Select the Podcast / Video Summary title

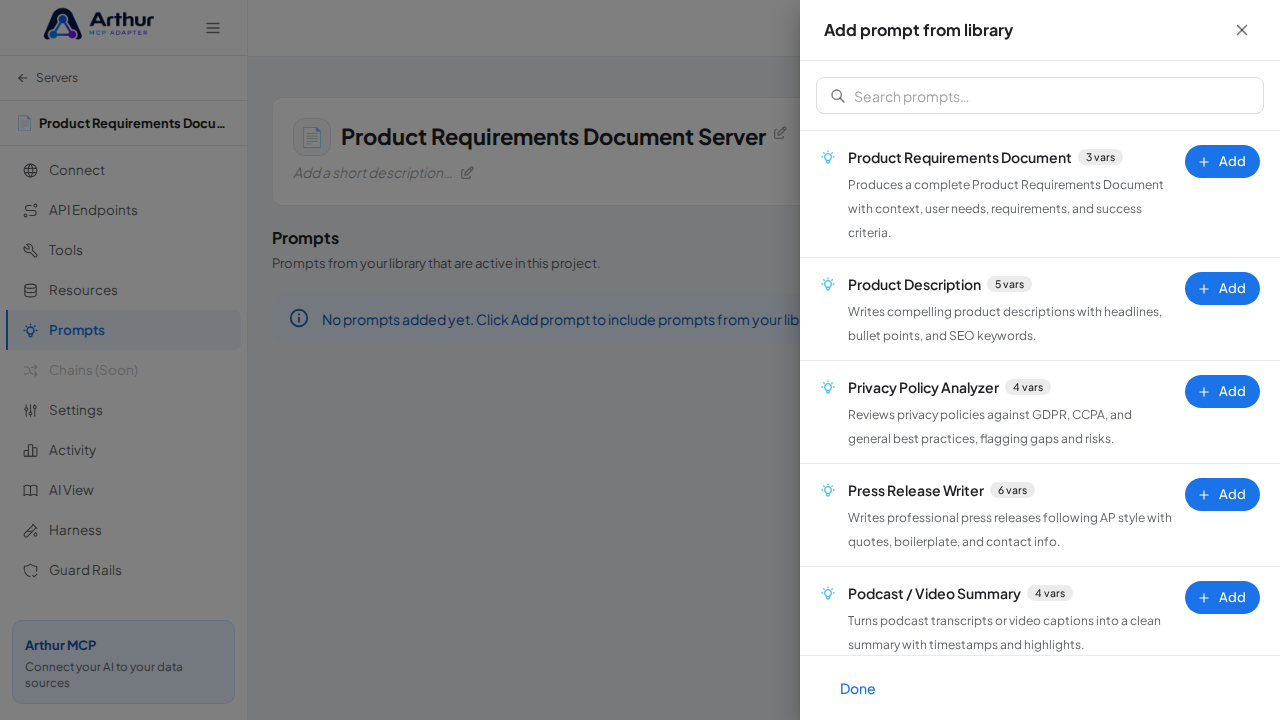pyautogui.click(x=934, y=594)
